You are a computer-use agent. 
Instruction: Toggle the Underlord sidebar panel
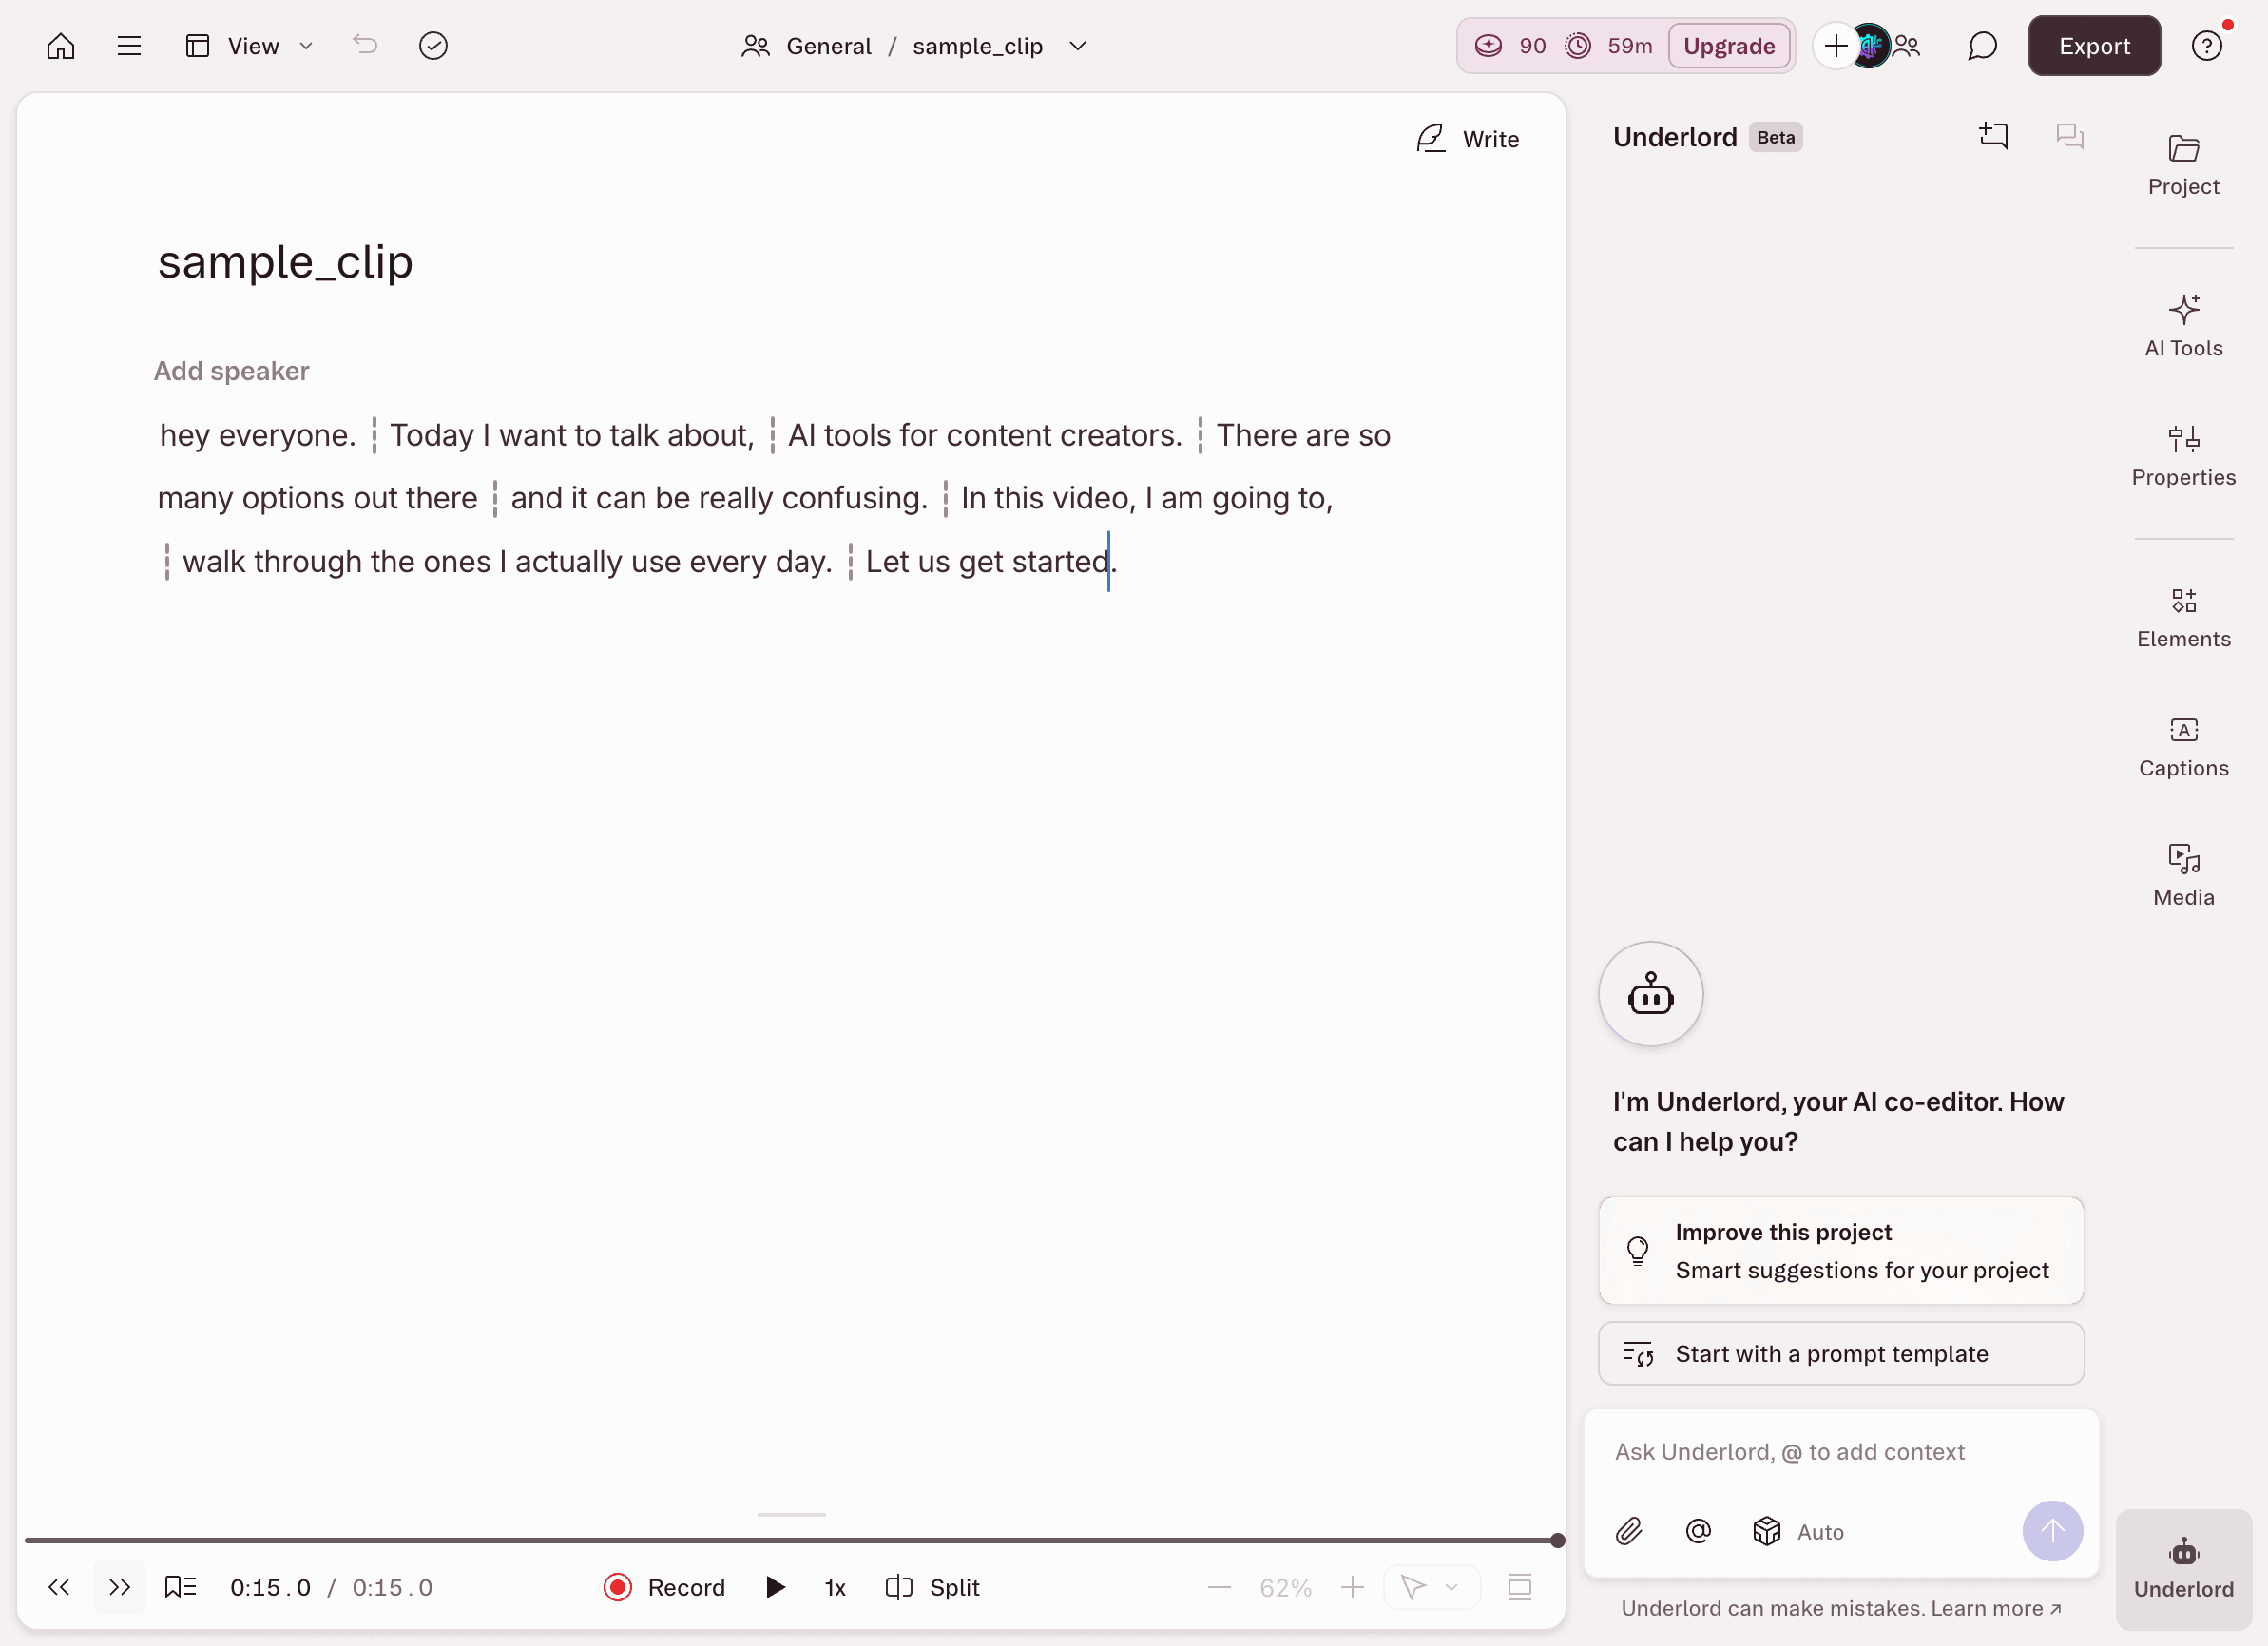point(2183,1569)
